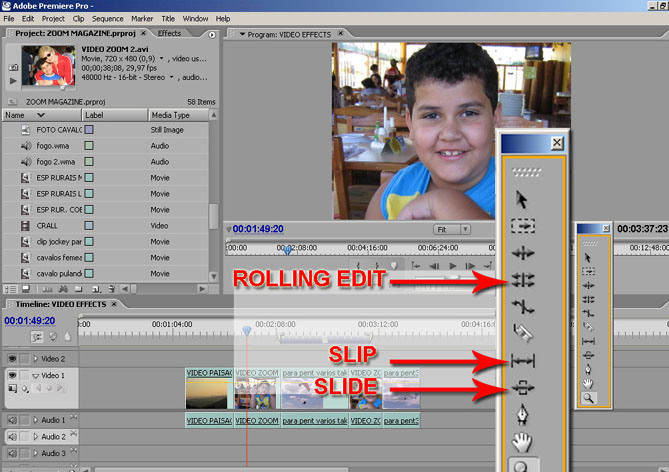Toggle lock box on Video 1 track

[25, 375]
